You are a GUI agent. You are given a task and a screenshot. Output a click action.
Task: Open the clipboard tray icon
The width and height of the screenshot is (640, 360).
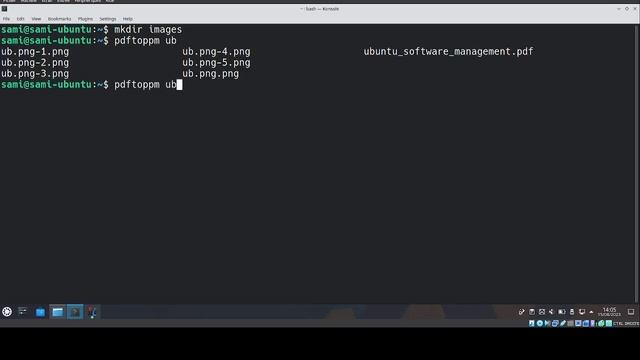(x=532, y=312)
